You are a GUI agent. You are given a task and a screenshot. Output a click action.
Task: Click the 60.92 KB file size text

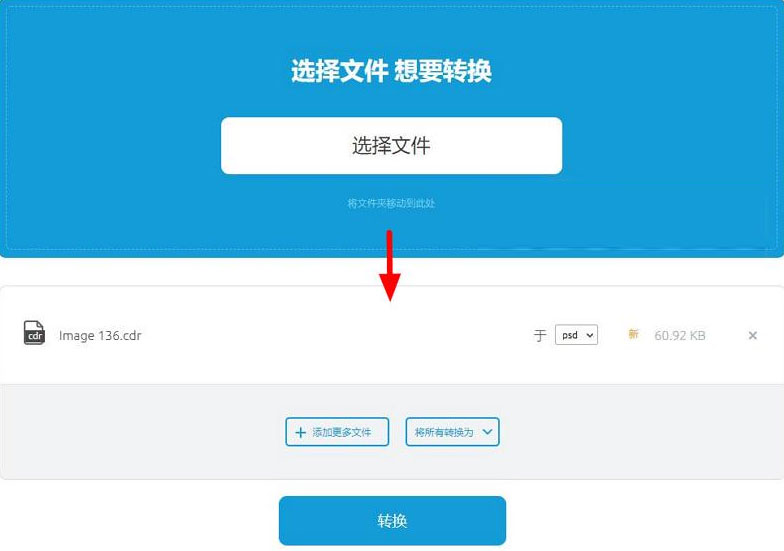point(680,336)
